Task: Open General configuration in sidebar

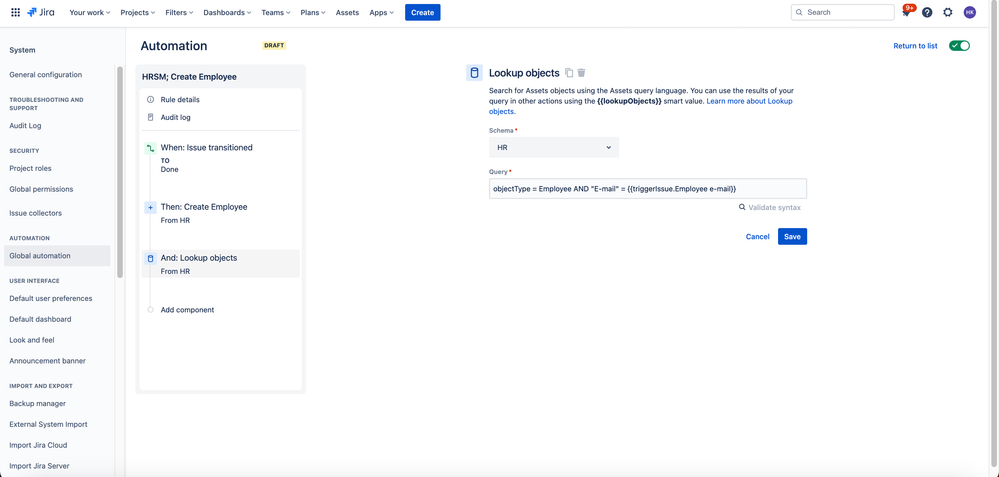Action: pyautogui.click(x=45, y=75)
